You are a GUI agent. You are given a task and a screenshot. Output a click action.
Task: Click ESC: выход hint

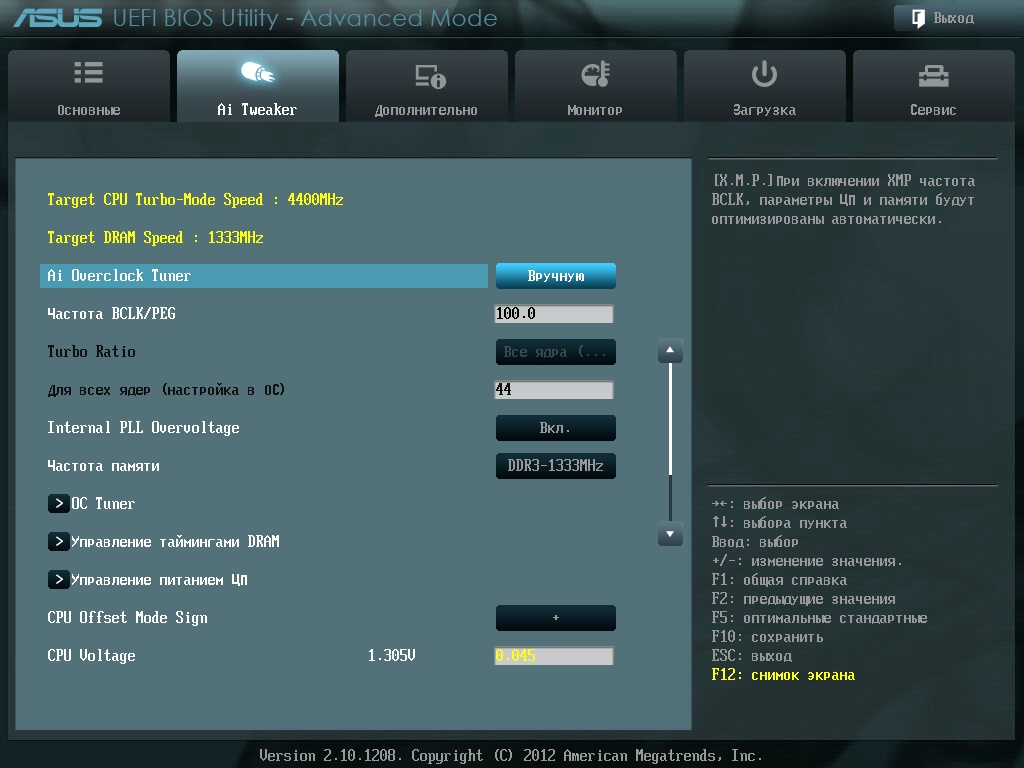tap(752, 656)
